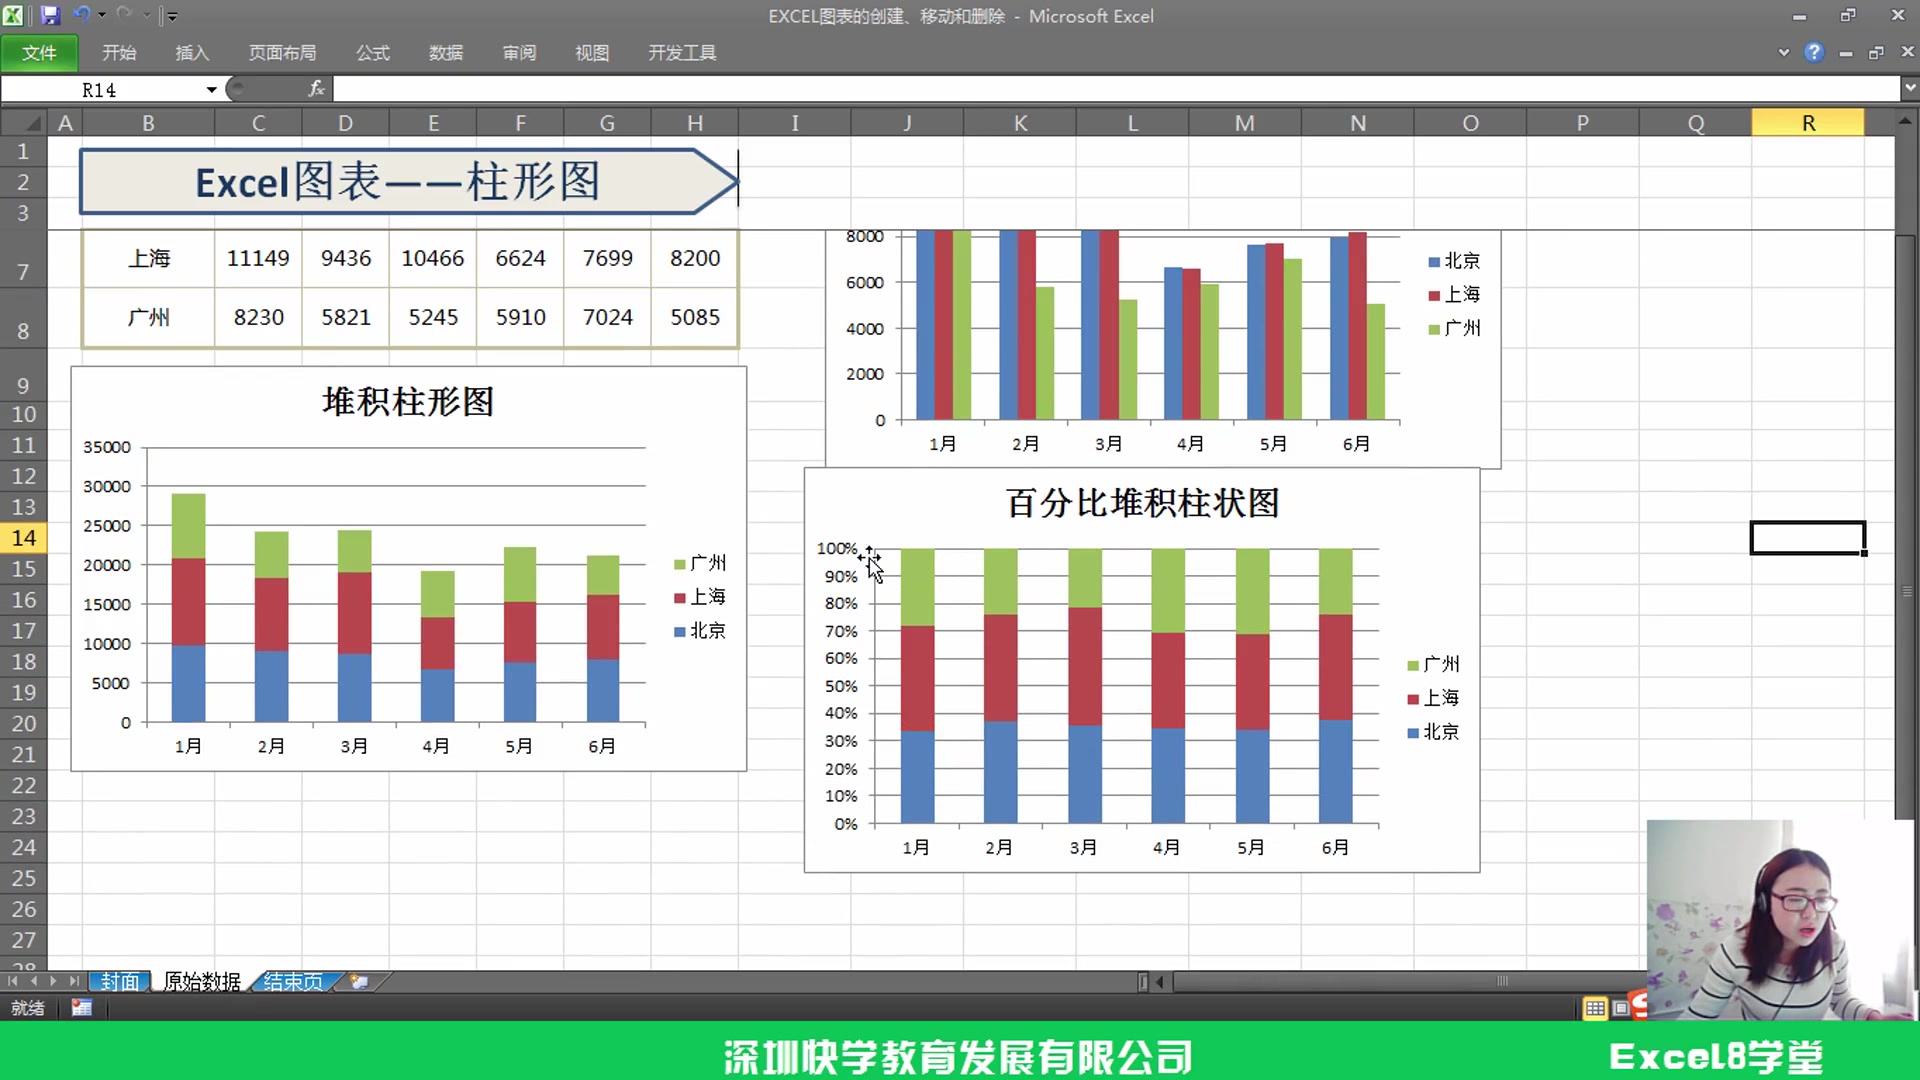Toggle ribbon minimize chevron near help
Viewport: 1920px width, 1080px height.
click(1783, 52)
